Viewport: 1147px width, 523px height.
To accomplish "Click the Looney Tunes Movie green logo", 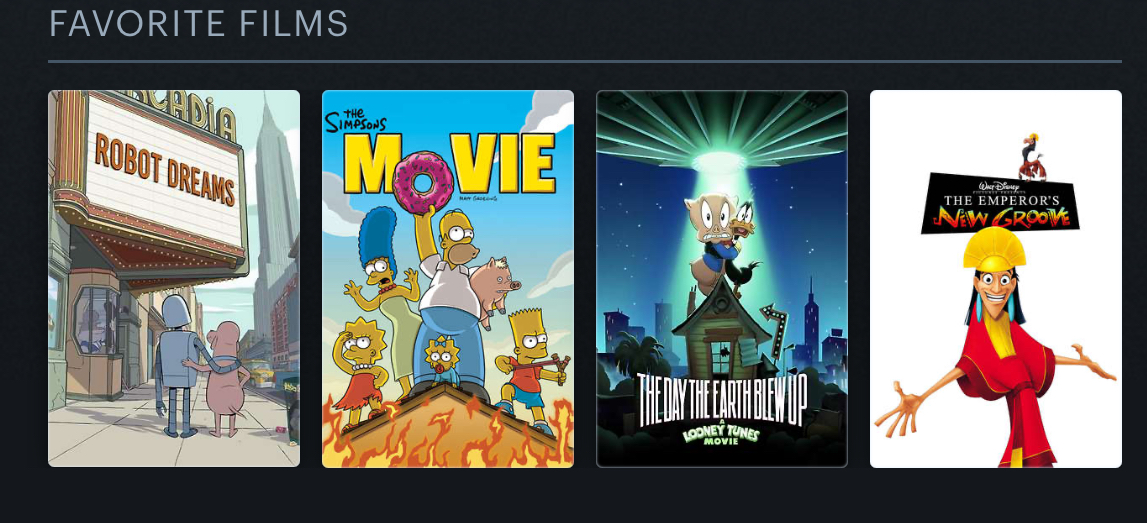I will coord(722,437).
